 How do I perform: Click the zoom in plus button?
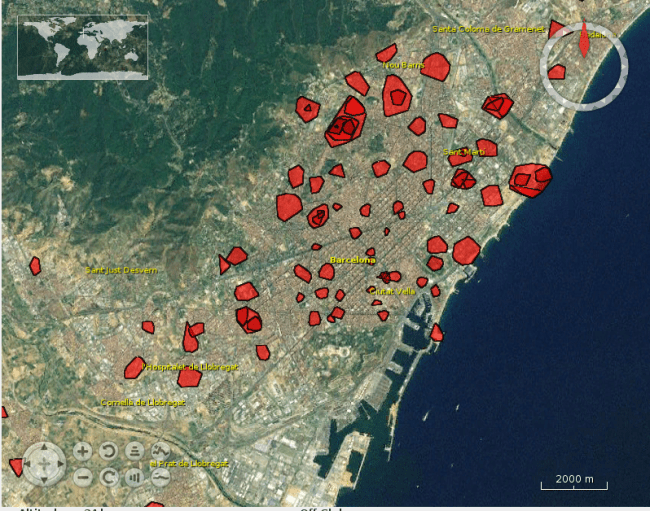pyautogui.click(x=82, y=451)
